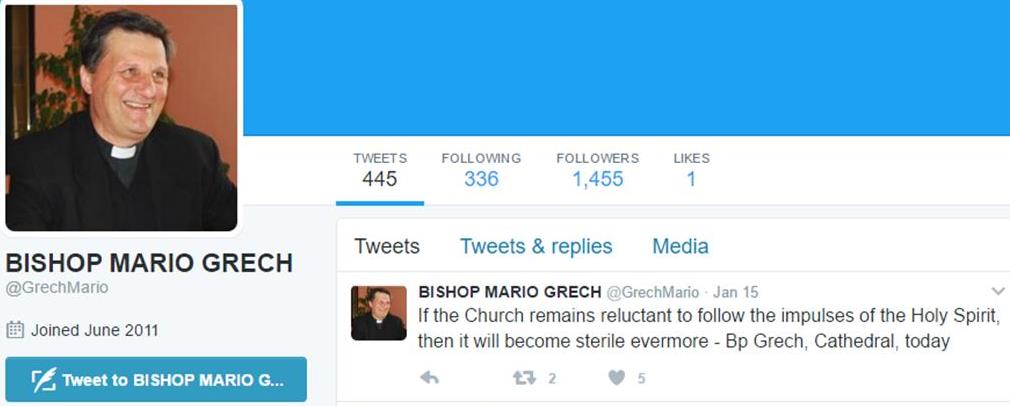Show the Likes count page
Image resolution: width=1010 pixels, height=406 pixels.
tap(691, 170)
